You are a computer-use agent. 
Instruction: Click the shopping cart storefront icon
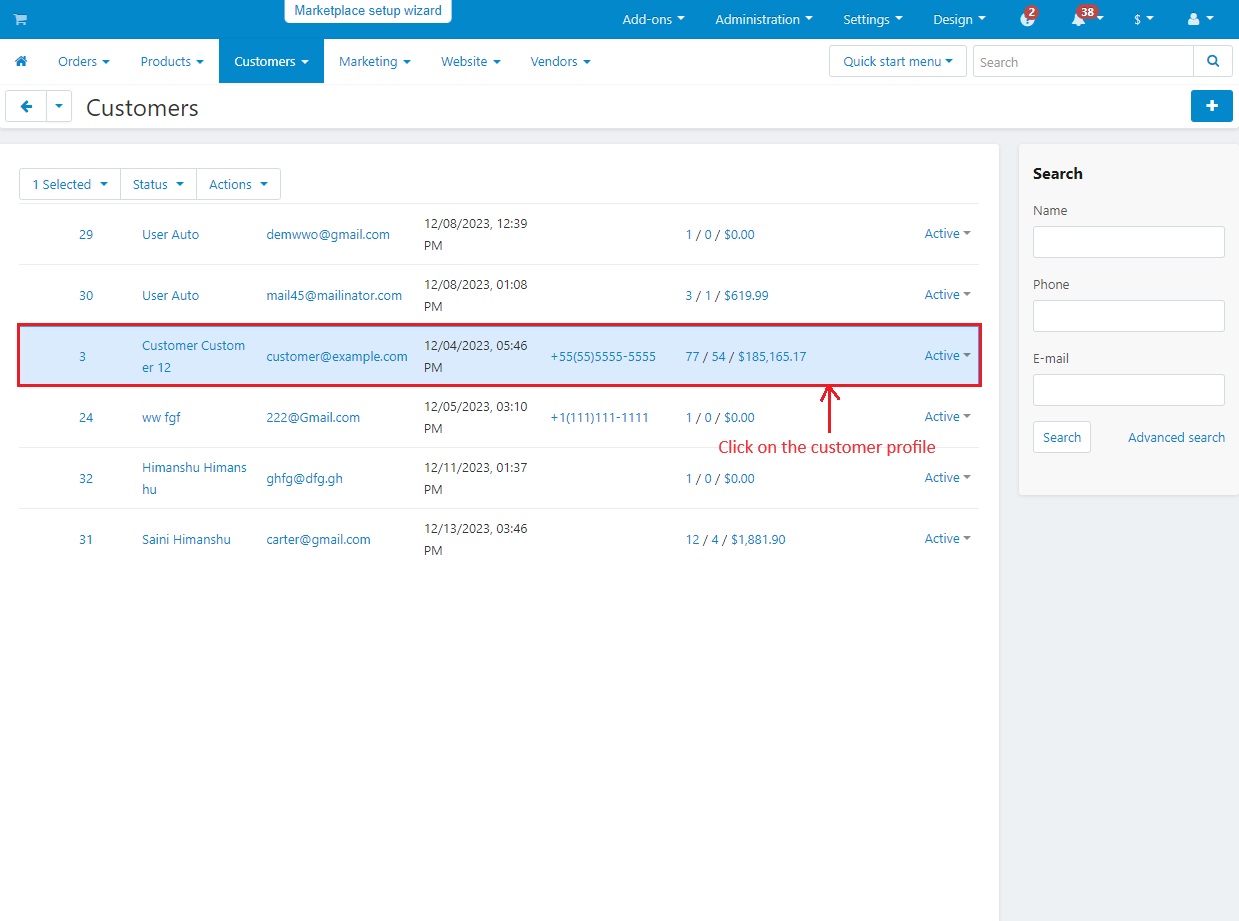(20, 19)
